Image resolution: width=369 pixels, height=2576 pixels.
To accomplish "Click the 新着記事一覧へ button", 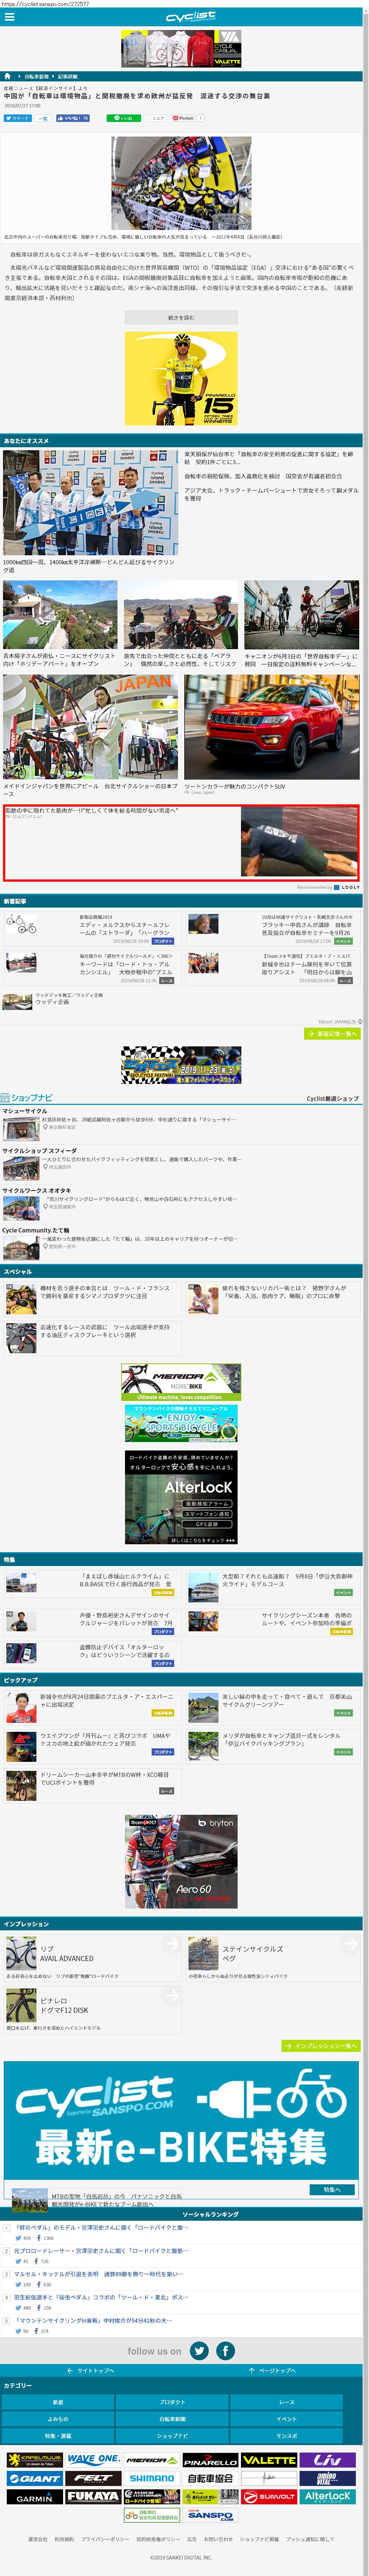I will [x=332, y=1034].
